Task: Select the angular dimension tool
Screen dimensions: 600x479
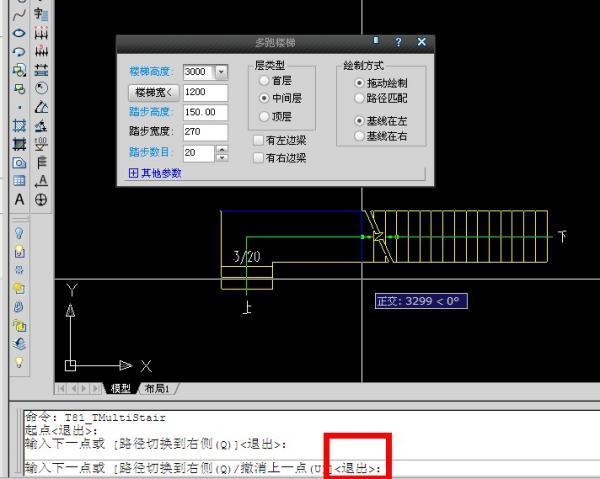Action: click(41, 107)
